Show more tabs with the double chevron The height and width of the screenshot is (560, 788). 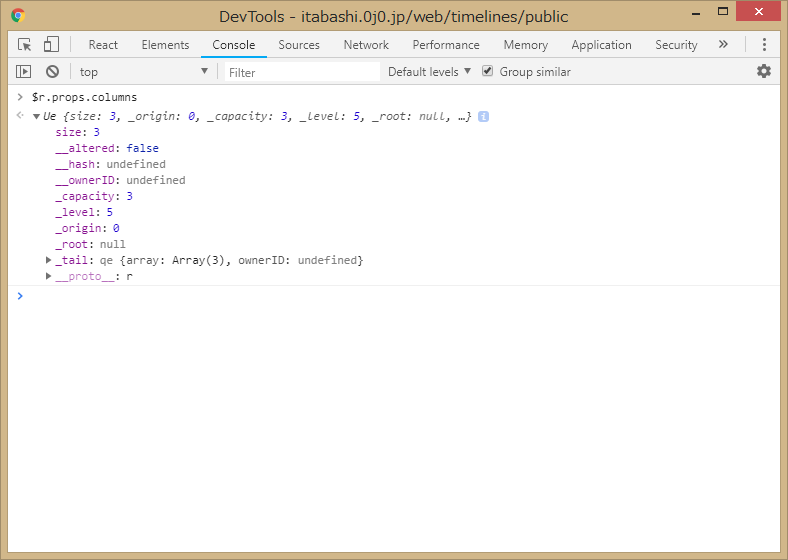click(723, 45)
